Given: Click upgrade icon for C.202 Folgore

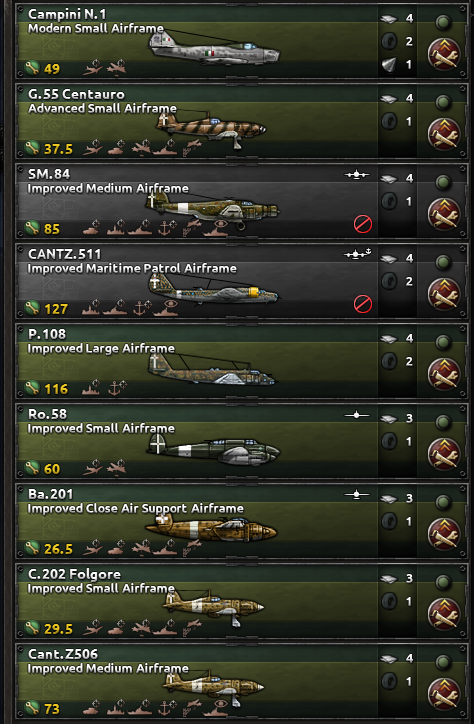Looking at the screenshot, I should [x=444, y=614].
